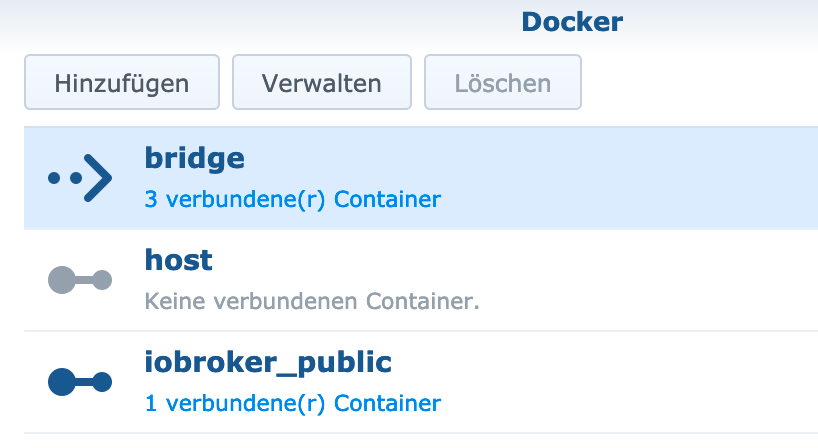The height and width of the screenshot is (448, 818).
Task: Click the Löschen button
Action: pos(503,82)
